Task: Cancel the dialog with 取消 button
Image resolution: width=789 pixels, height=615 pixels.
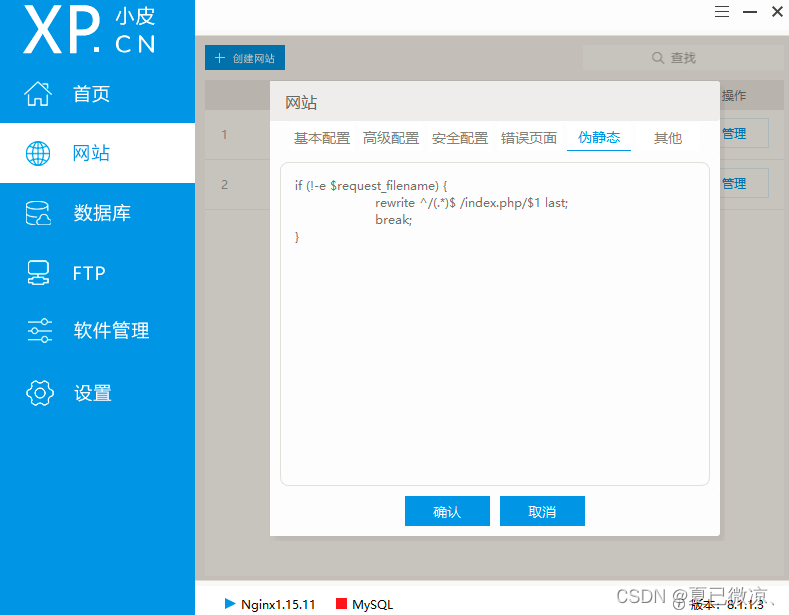Action: coord(542,511)
